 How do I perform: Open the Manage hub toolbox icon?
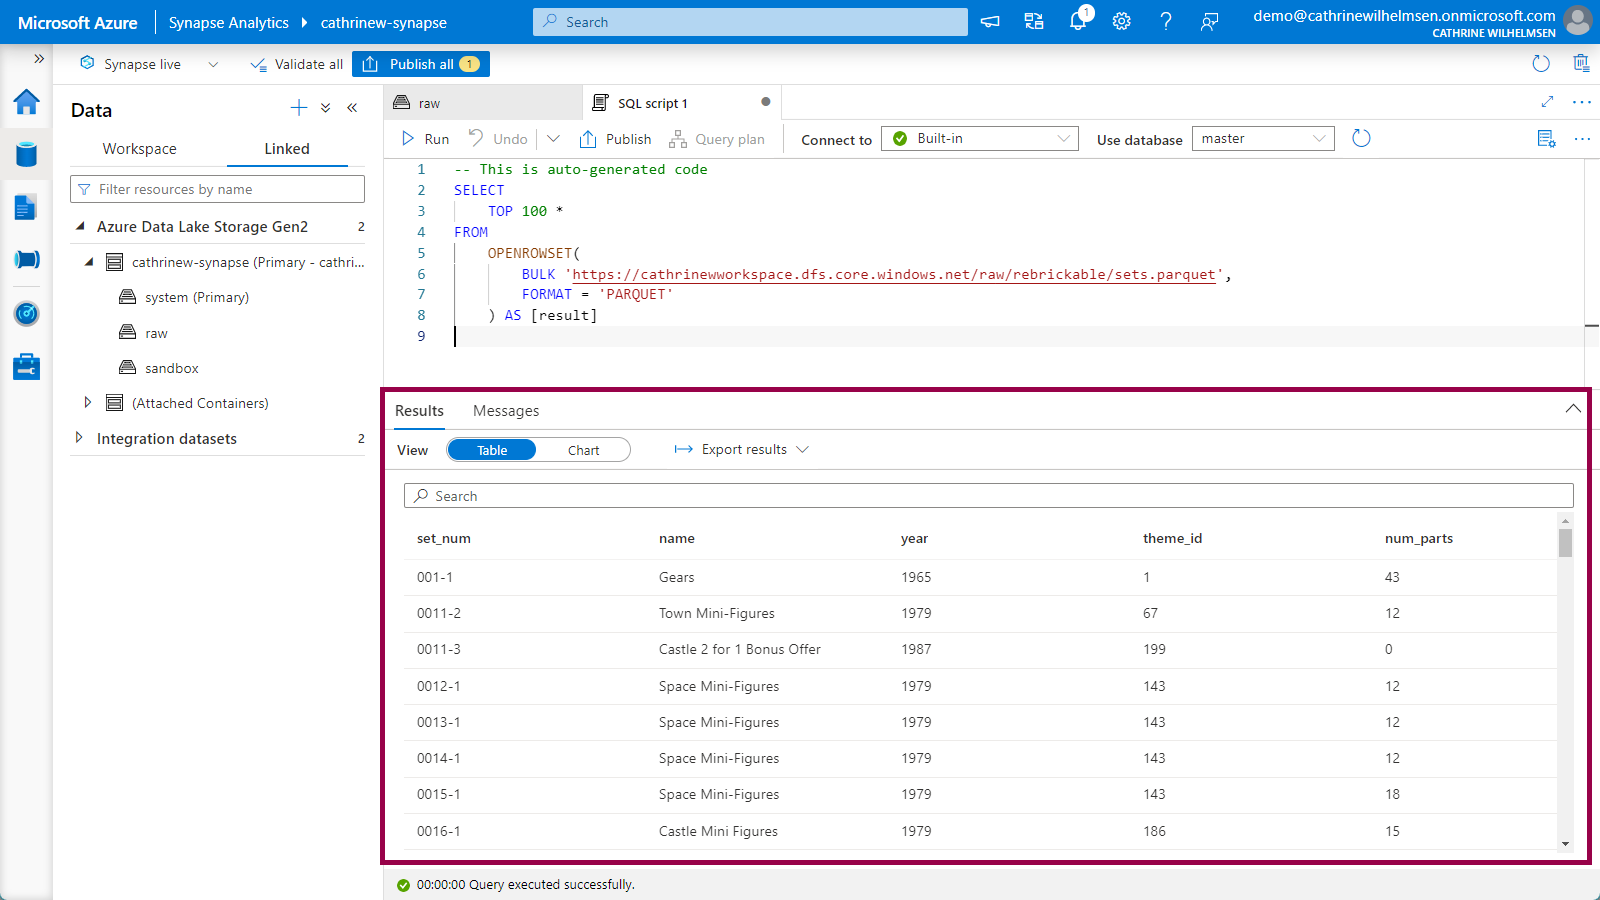[x=26, y=367]
